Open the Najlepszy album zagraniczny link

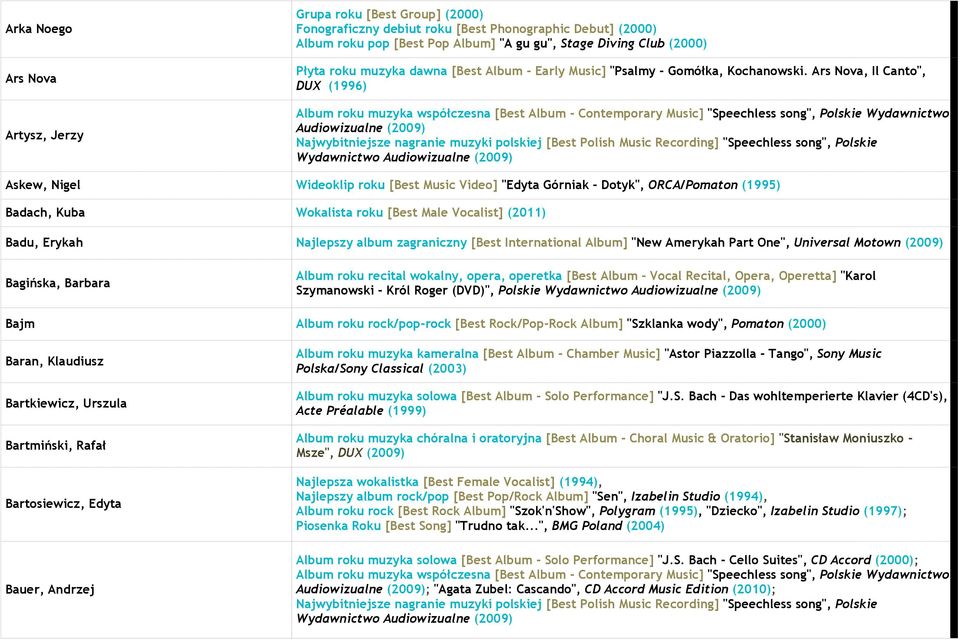pos(381,243)
